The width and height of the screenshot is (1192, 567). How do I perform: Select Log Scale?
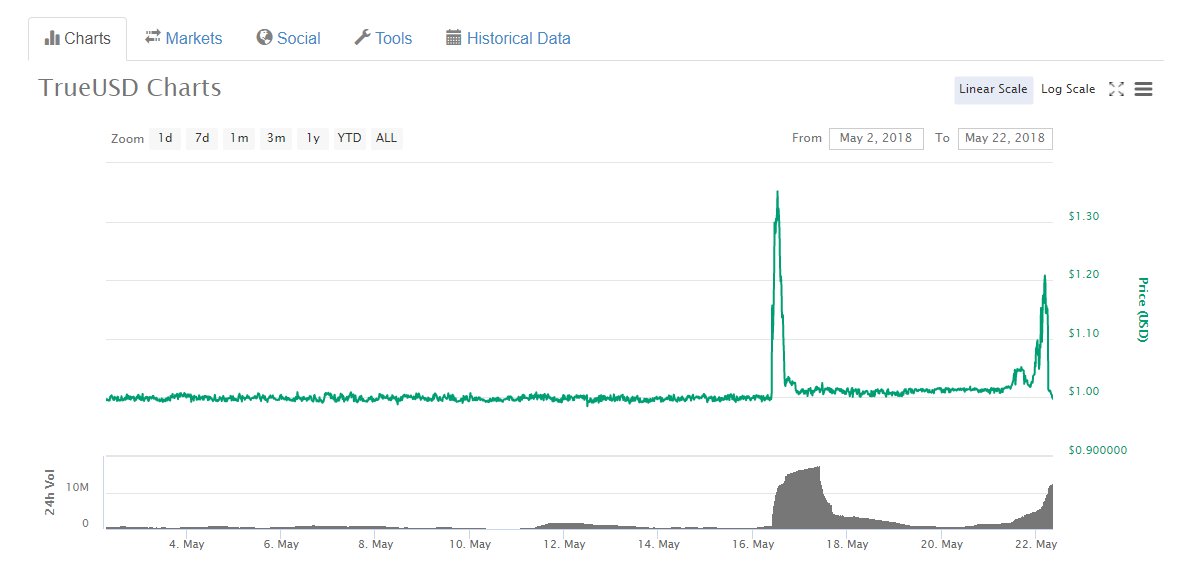click(x=1068, y=89)
